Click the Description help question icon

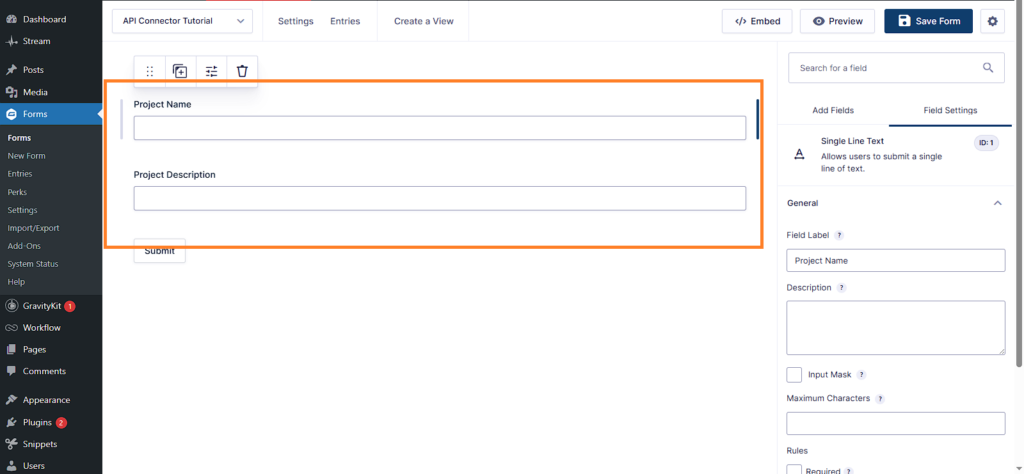pyautogui.click(x=842, y=288)
